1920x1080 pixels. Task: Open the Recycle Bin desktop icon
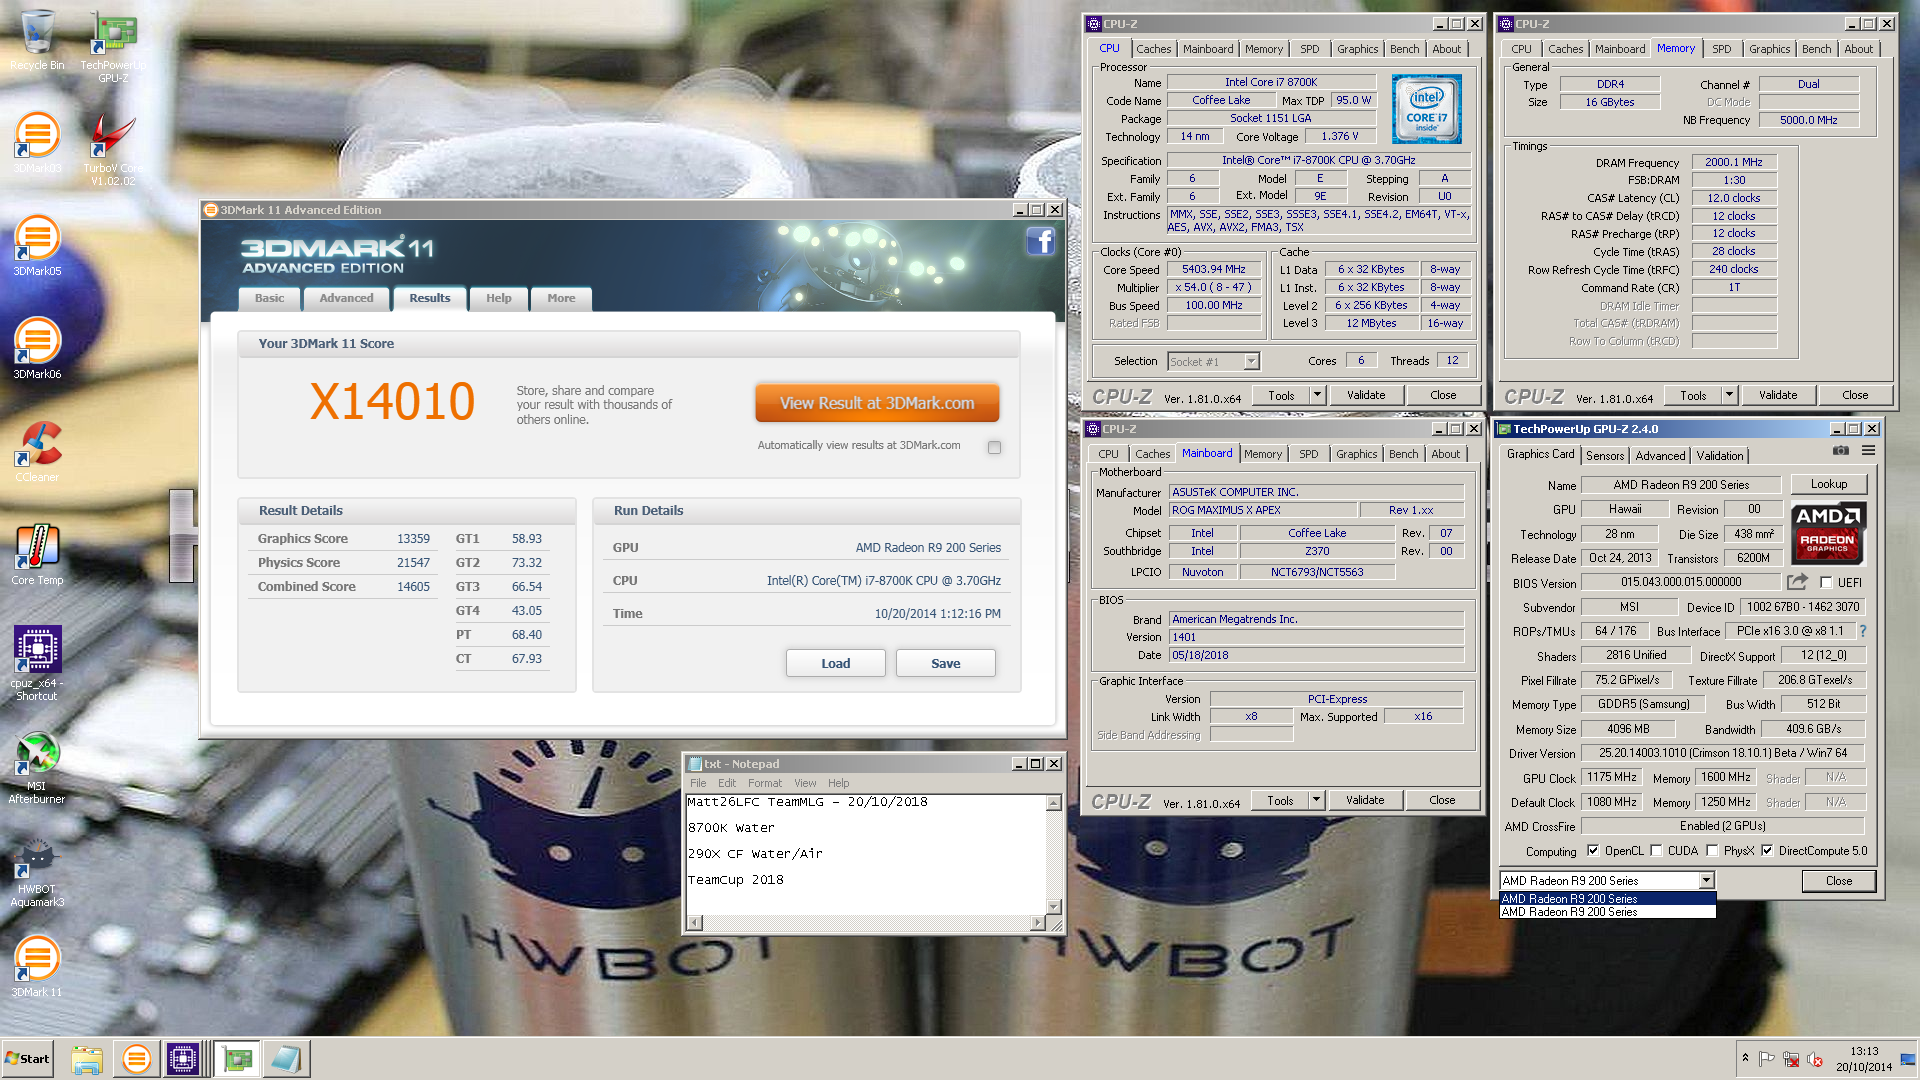[x=37, y=41]
